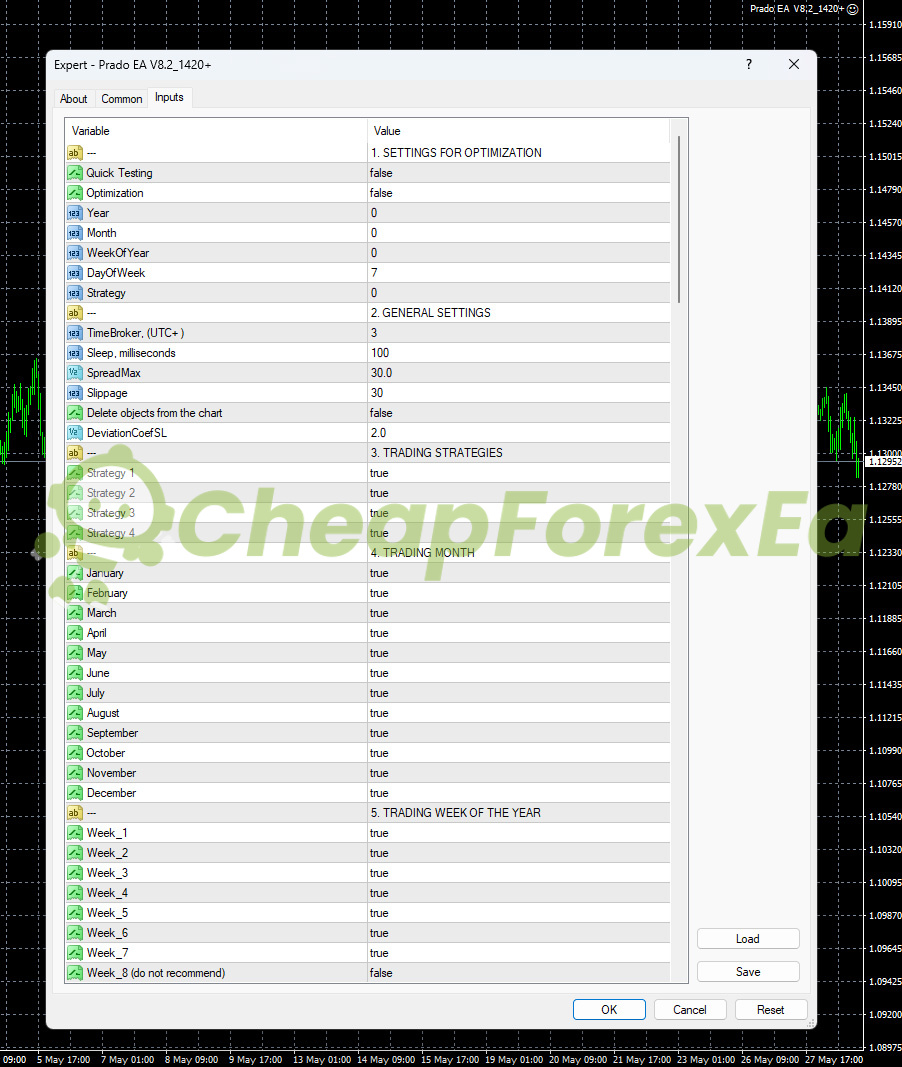The width and height of the screenshot is (902, 1067).
Task: Click the icon next to Quick Testing
Action: point(75,173)
